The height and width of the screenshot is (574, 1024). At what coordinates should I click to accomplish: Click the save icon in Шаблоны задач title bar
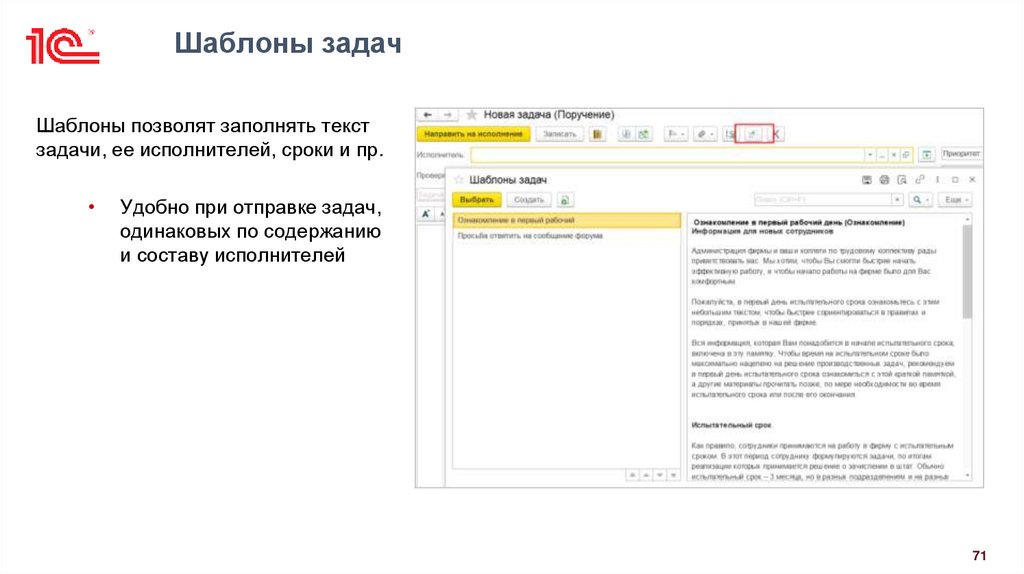(867, 180)
